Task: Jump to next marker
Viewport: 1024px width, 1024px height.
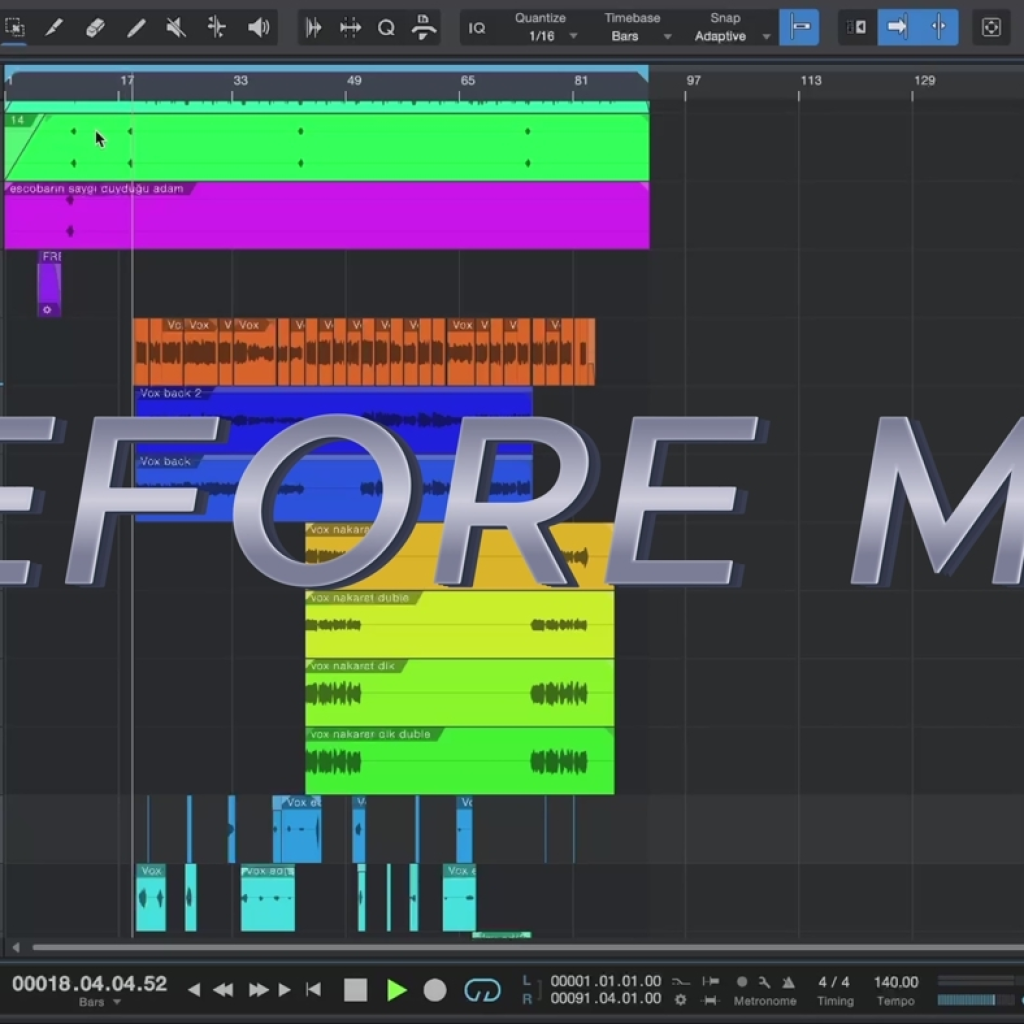Action: (285, 990)
